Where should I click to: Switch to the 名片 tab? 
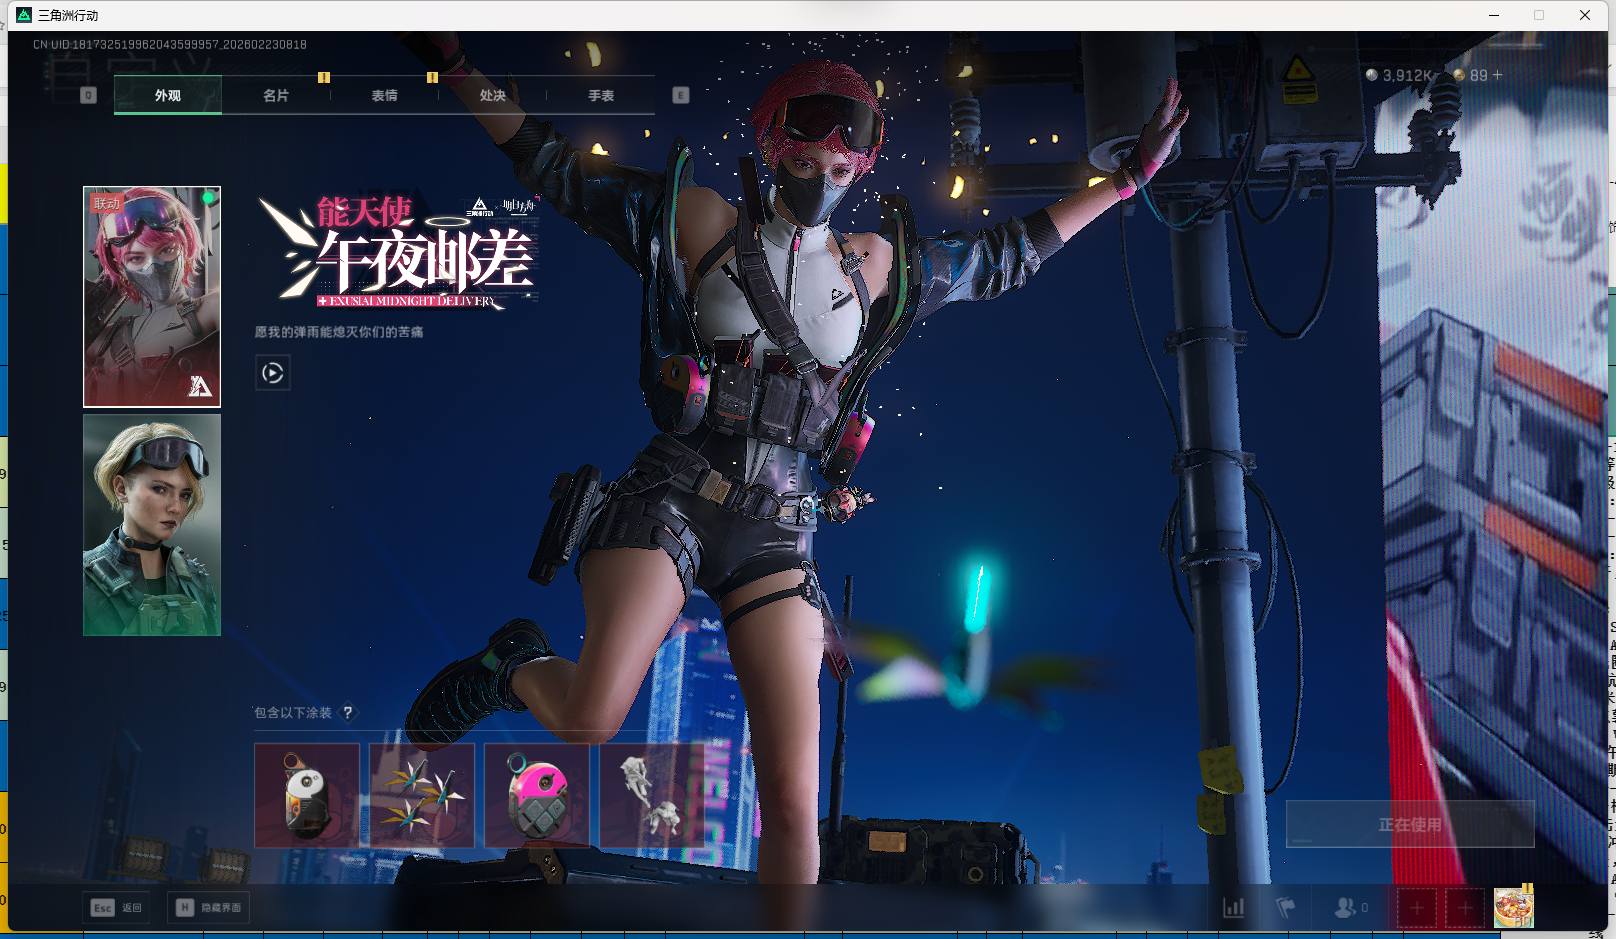coord(276,96)
